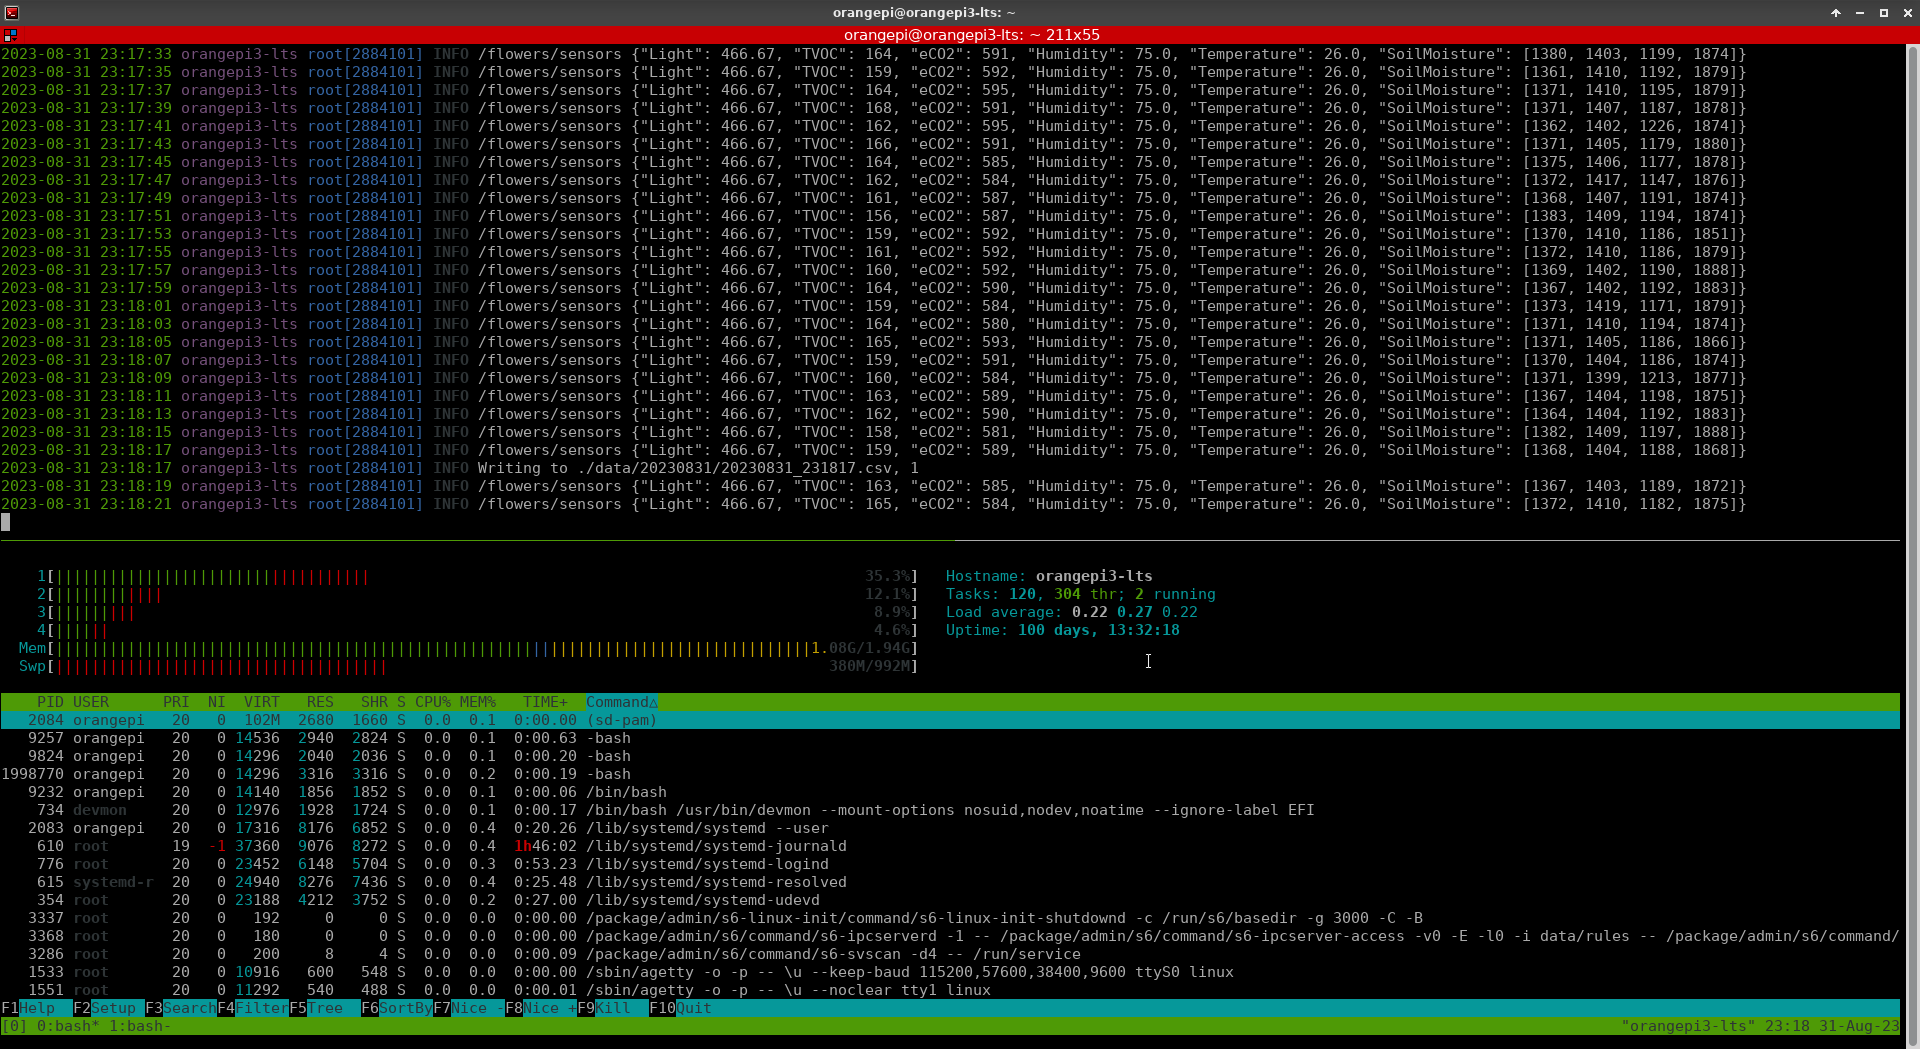The width and height of the screenshot is (1920, 1049).
Task: Select the agetty ttyS0 process row
Action: click(950, 972)
